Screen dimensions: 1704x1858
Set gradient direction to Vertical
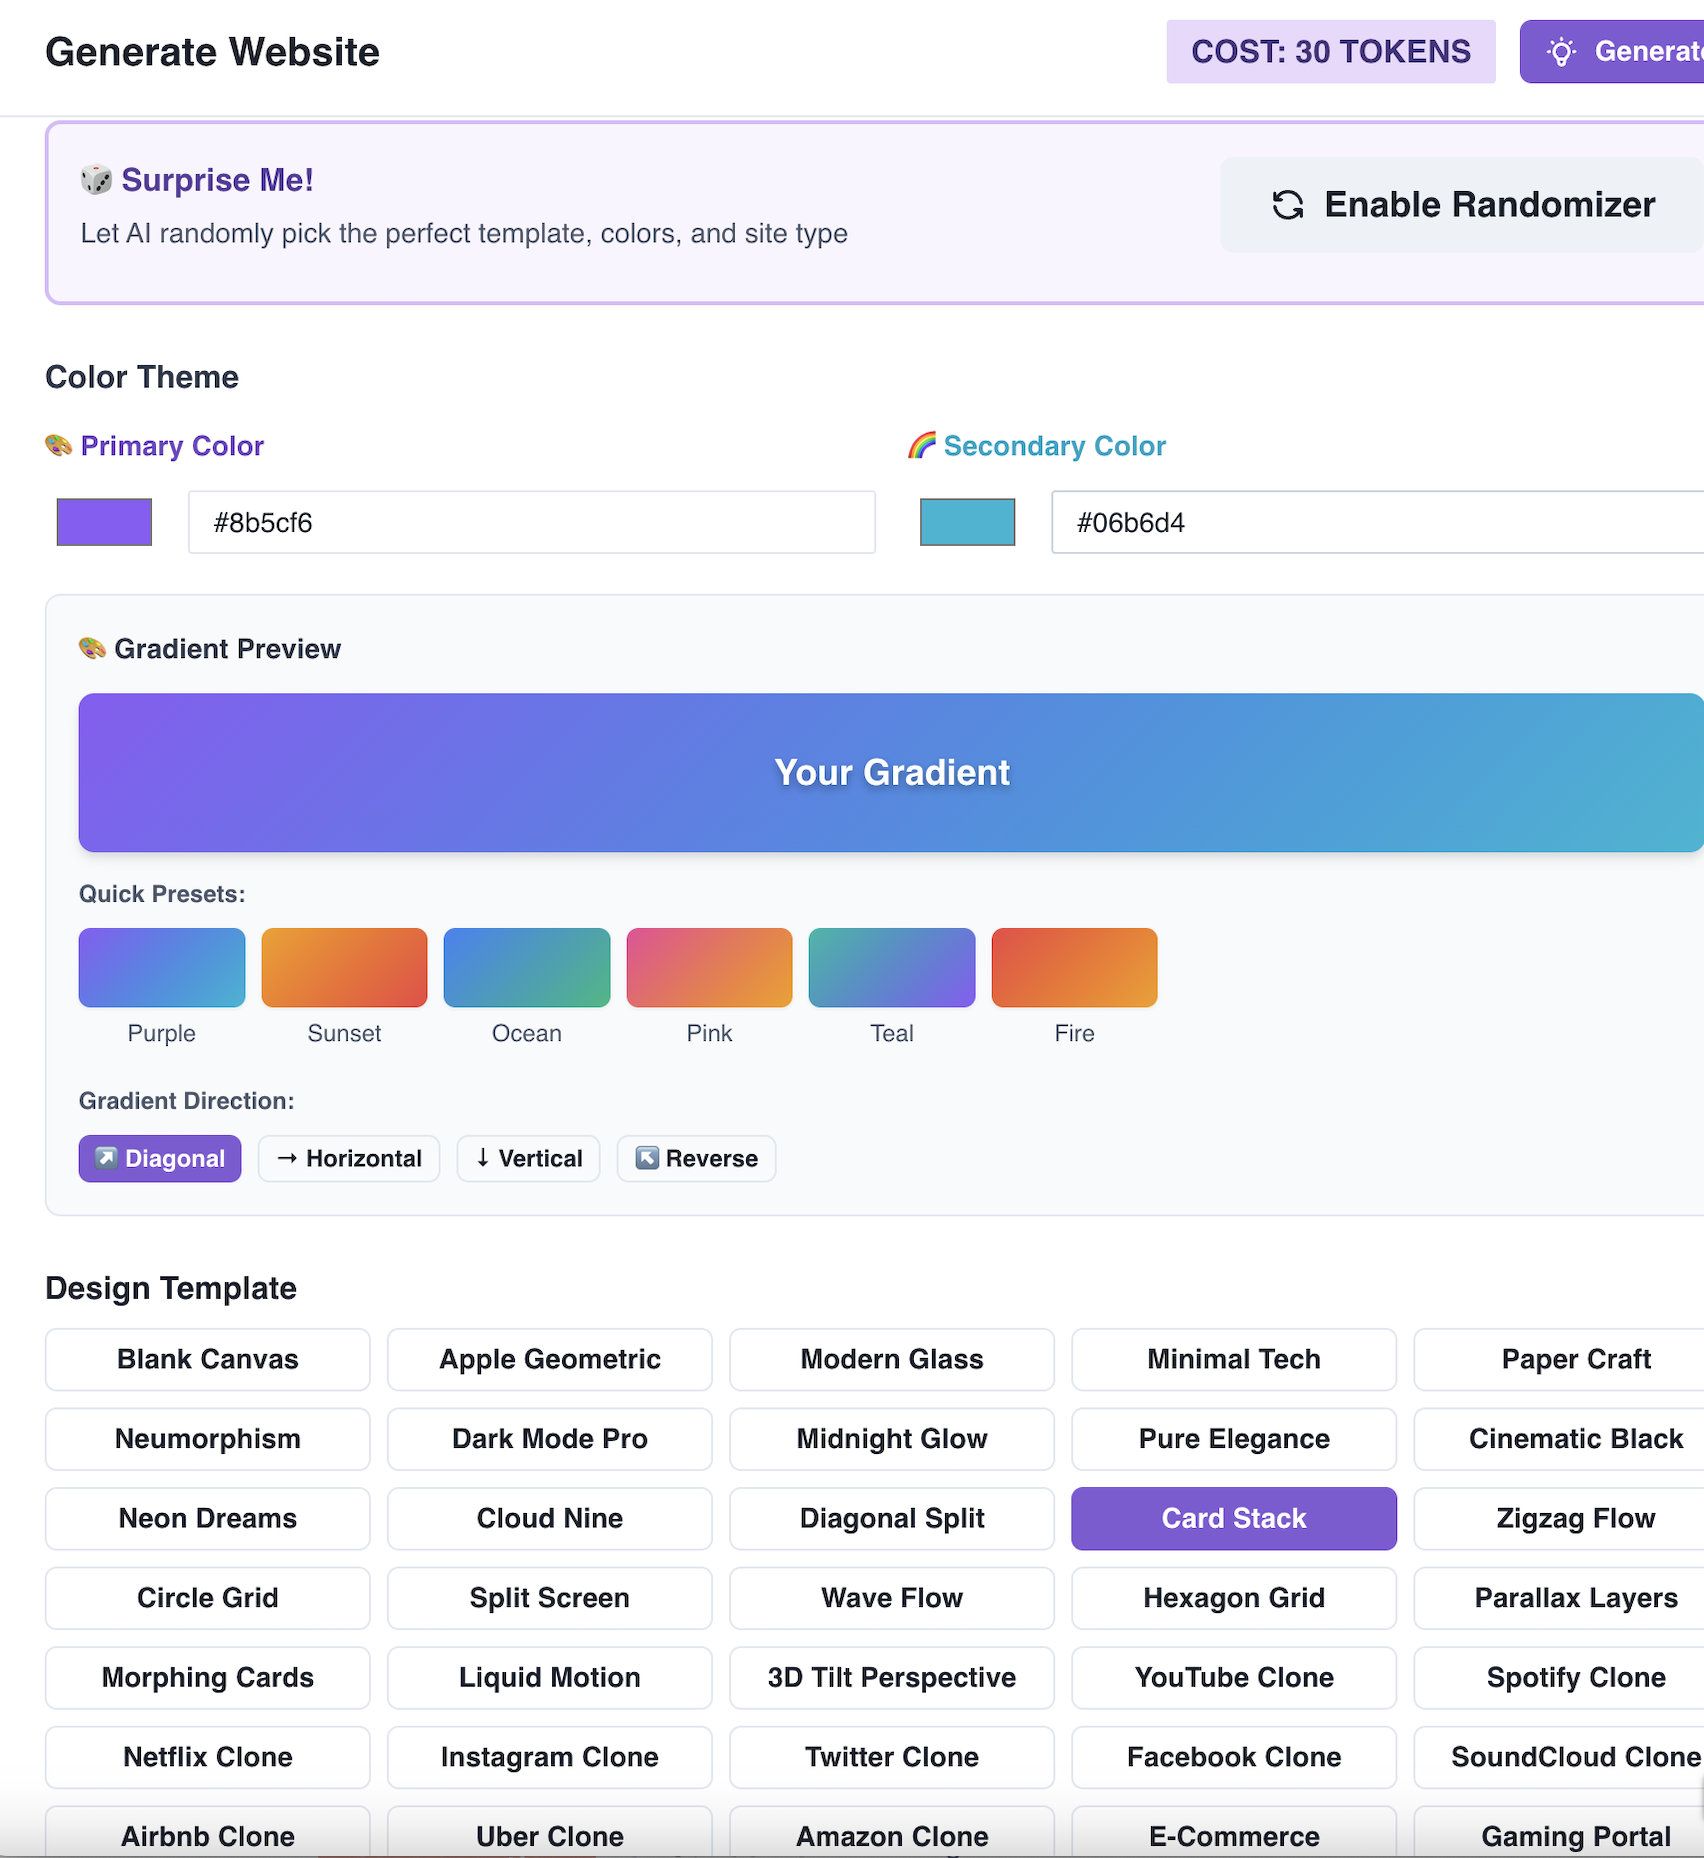(528, 1158)
